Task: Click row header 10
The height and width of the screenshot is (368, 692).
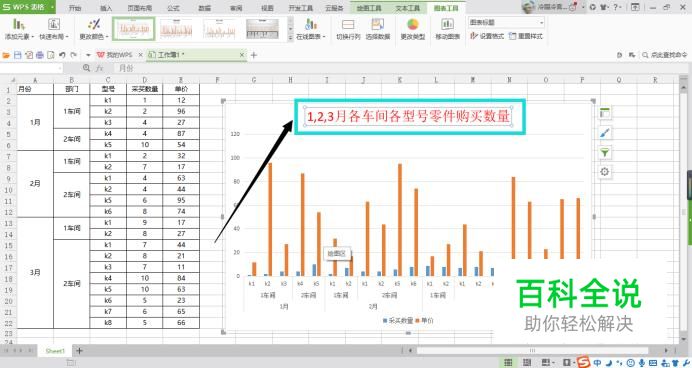Action: (8, 189)
